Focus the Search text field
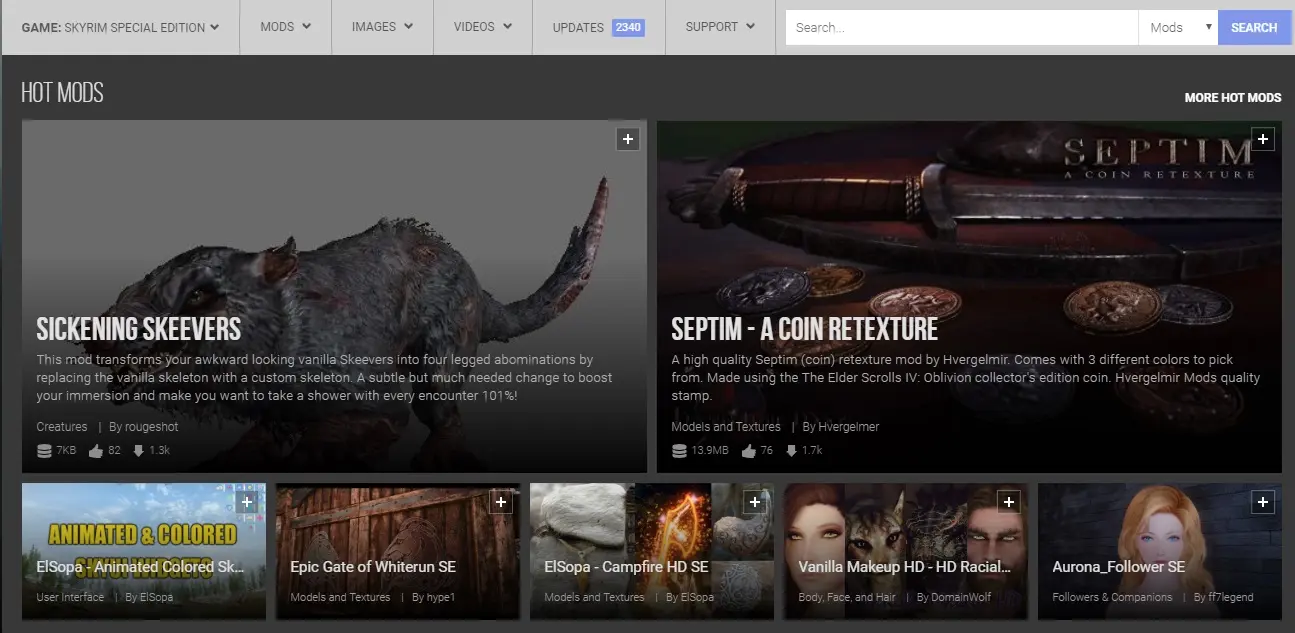Image resolution: width=1295 pixels, height=633 pixels. coord(962,28)
